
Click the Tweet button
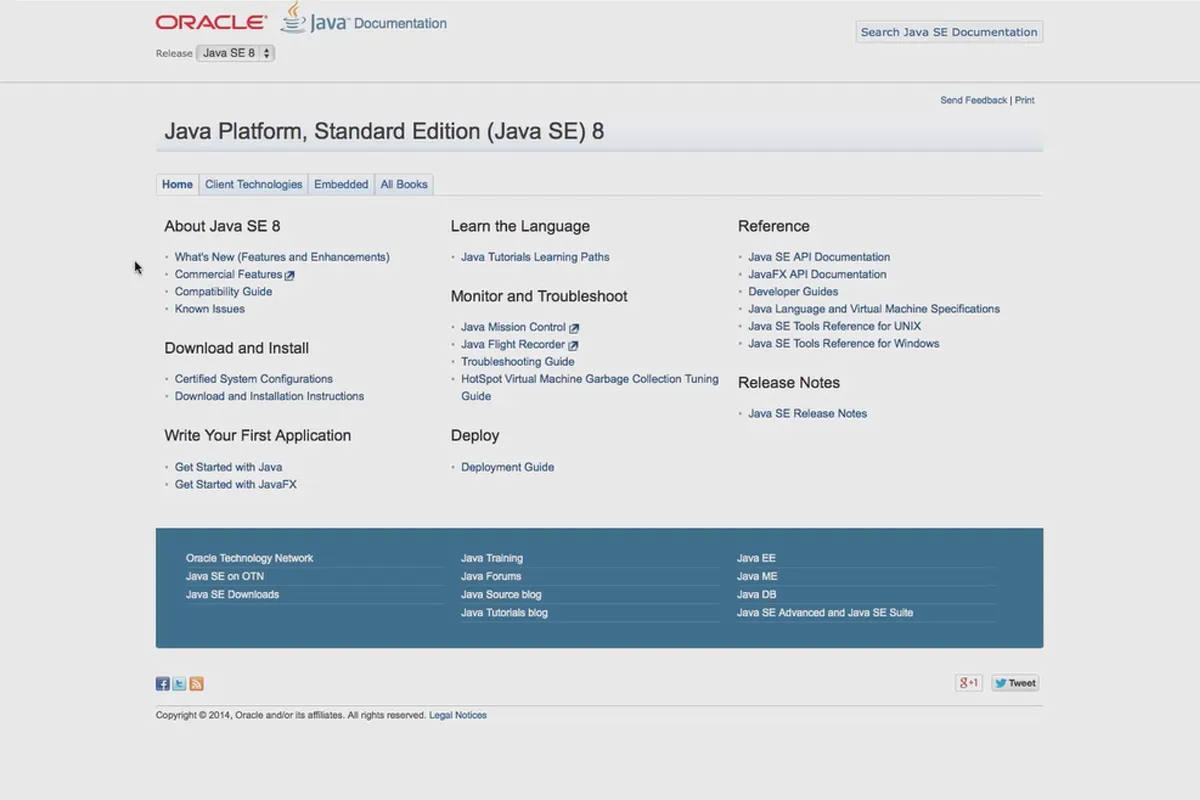[x=1015, y=683]
